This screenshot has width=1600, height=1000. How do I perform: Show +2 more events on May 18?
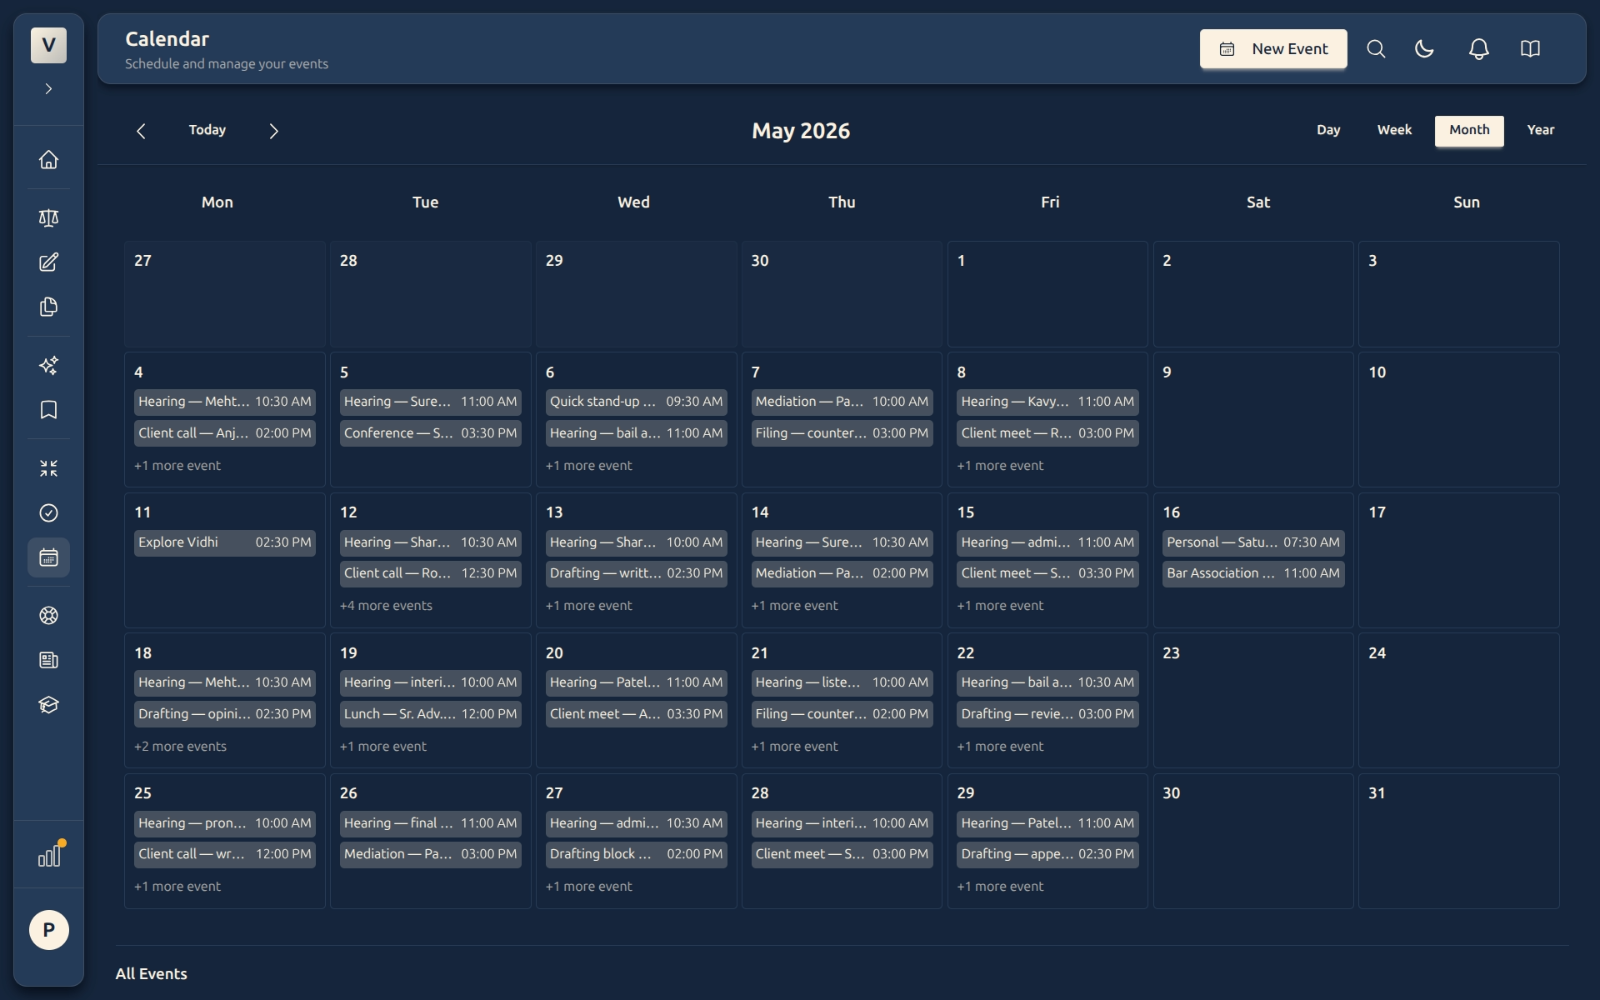[181, 747]
